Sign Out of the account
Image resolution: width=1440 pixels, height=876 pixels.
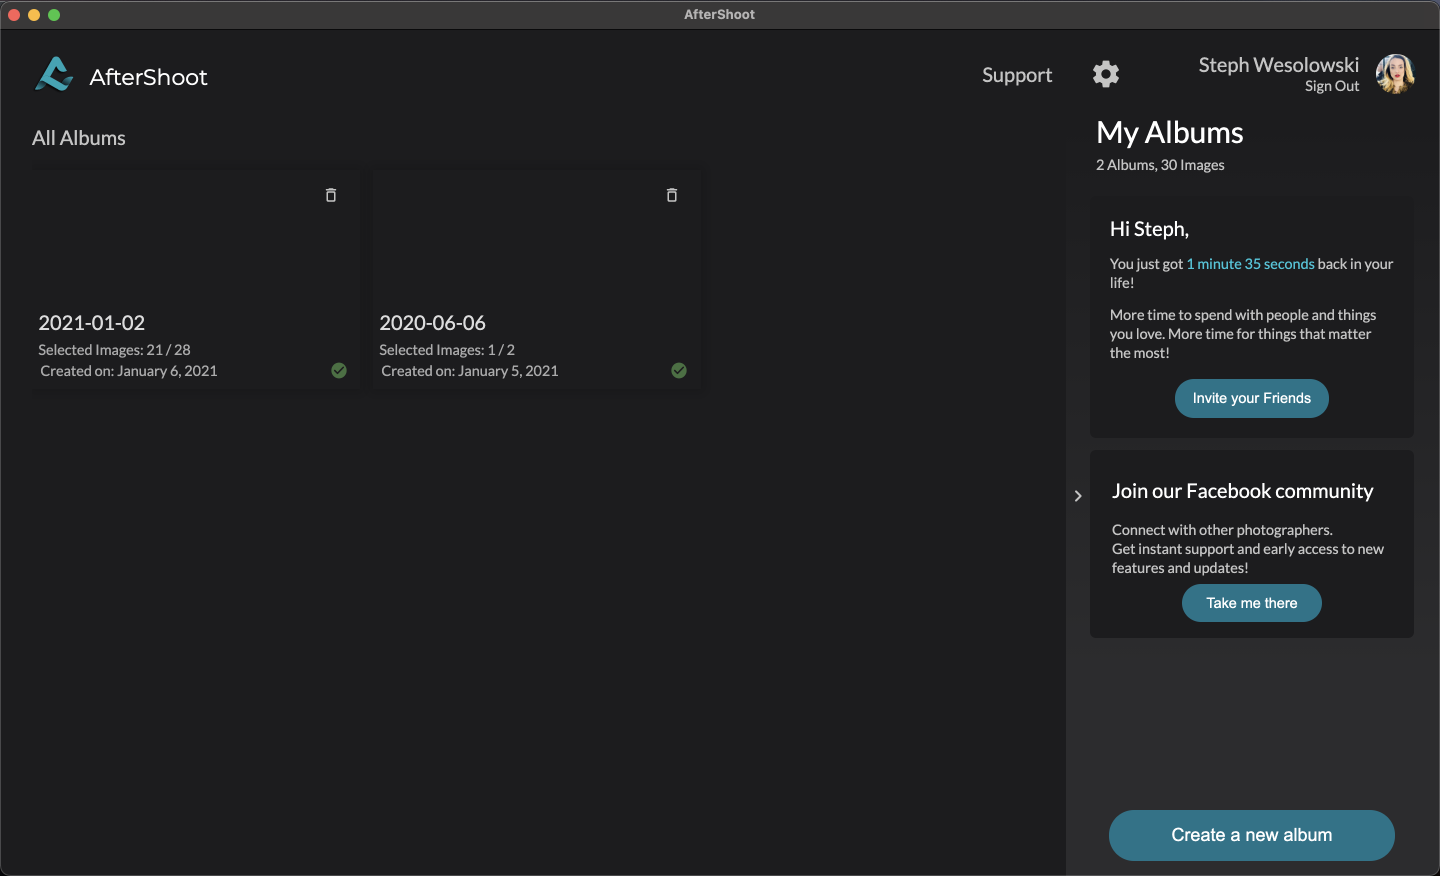tap(1332, 86)
